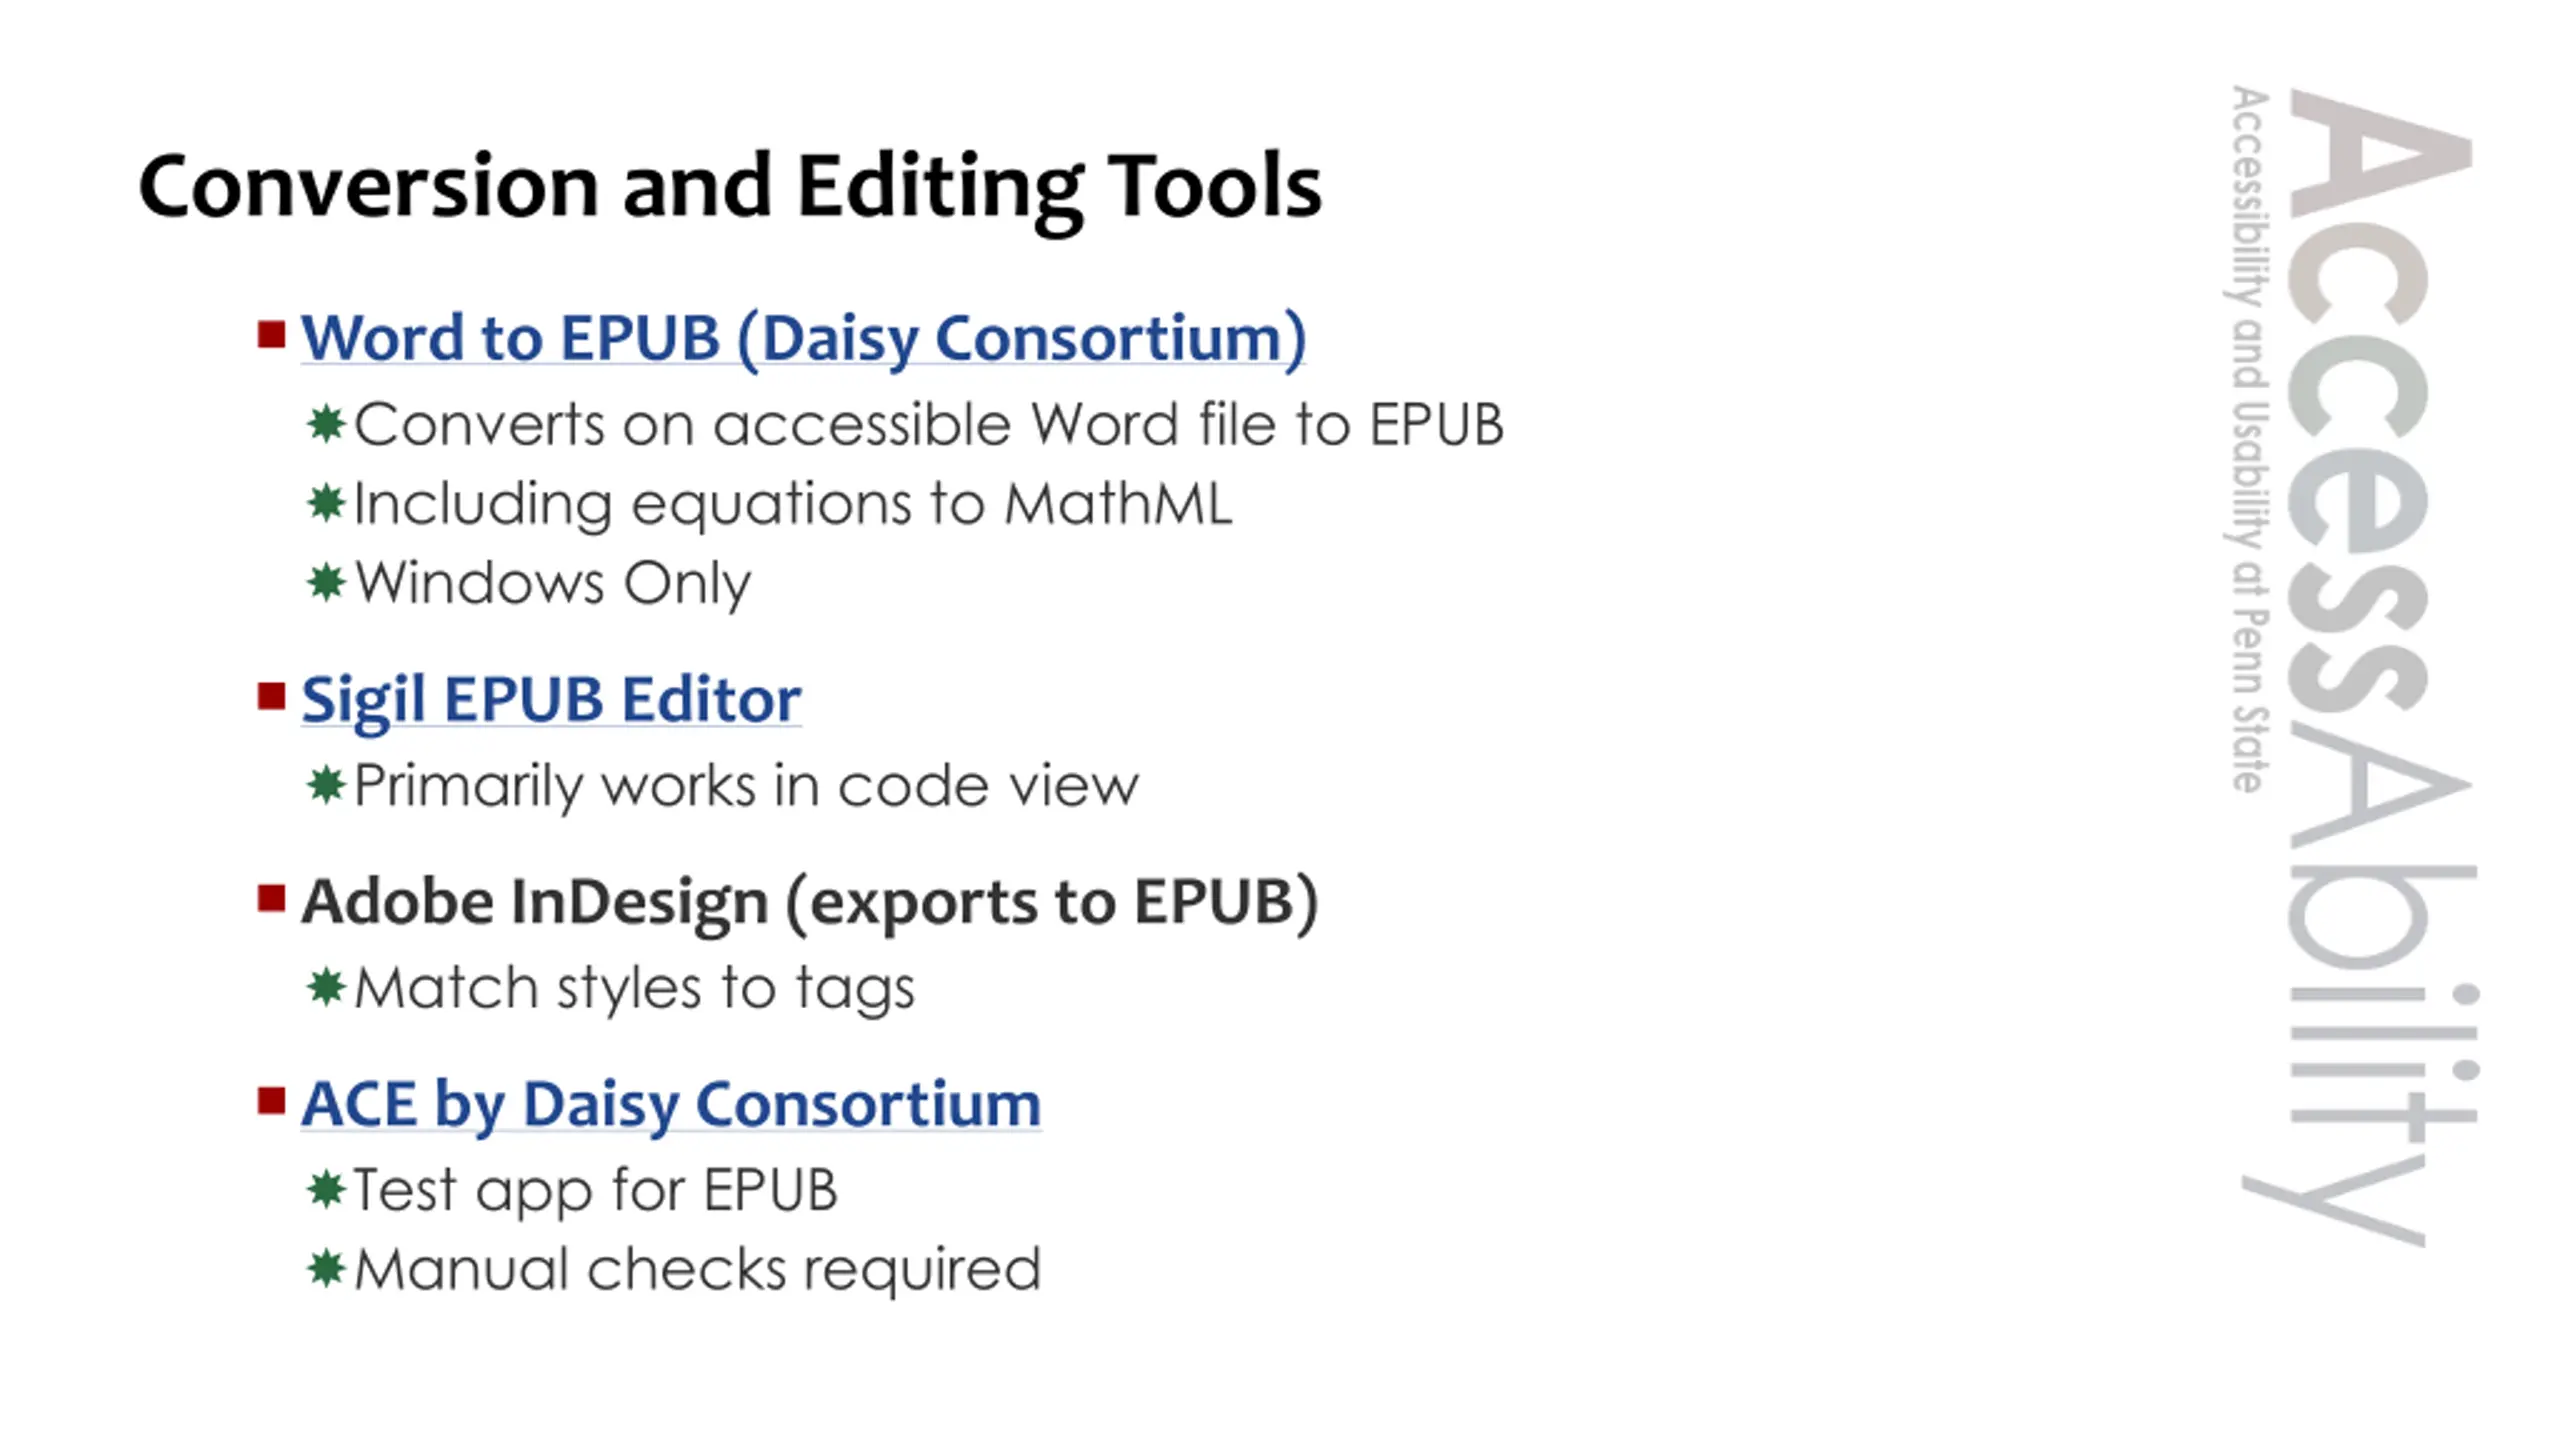Open the Sigil EPUB Editor link
The image size is (2560, 1440).
[551, 698]
